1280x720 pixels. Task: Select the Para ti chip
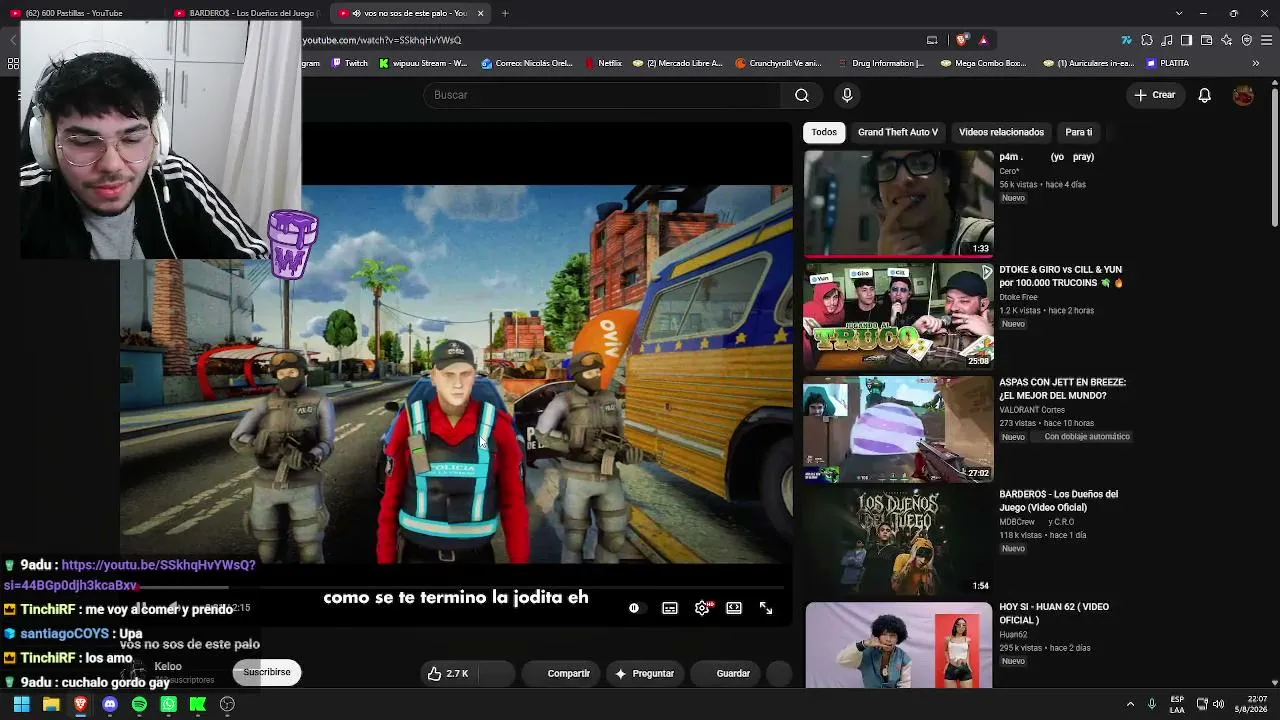coord(1079,132)
